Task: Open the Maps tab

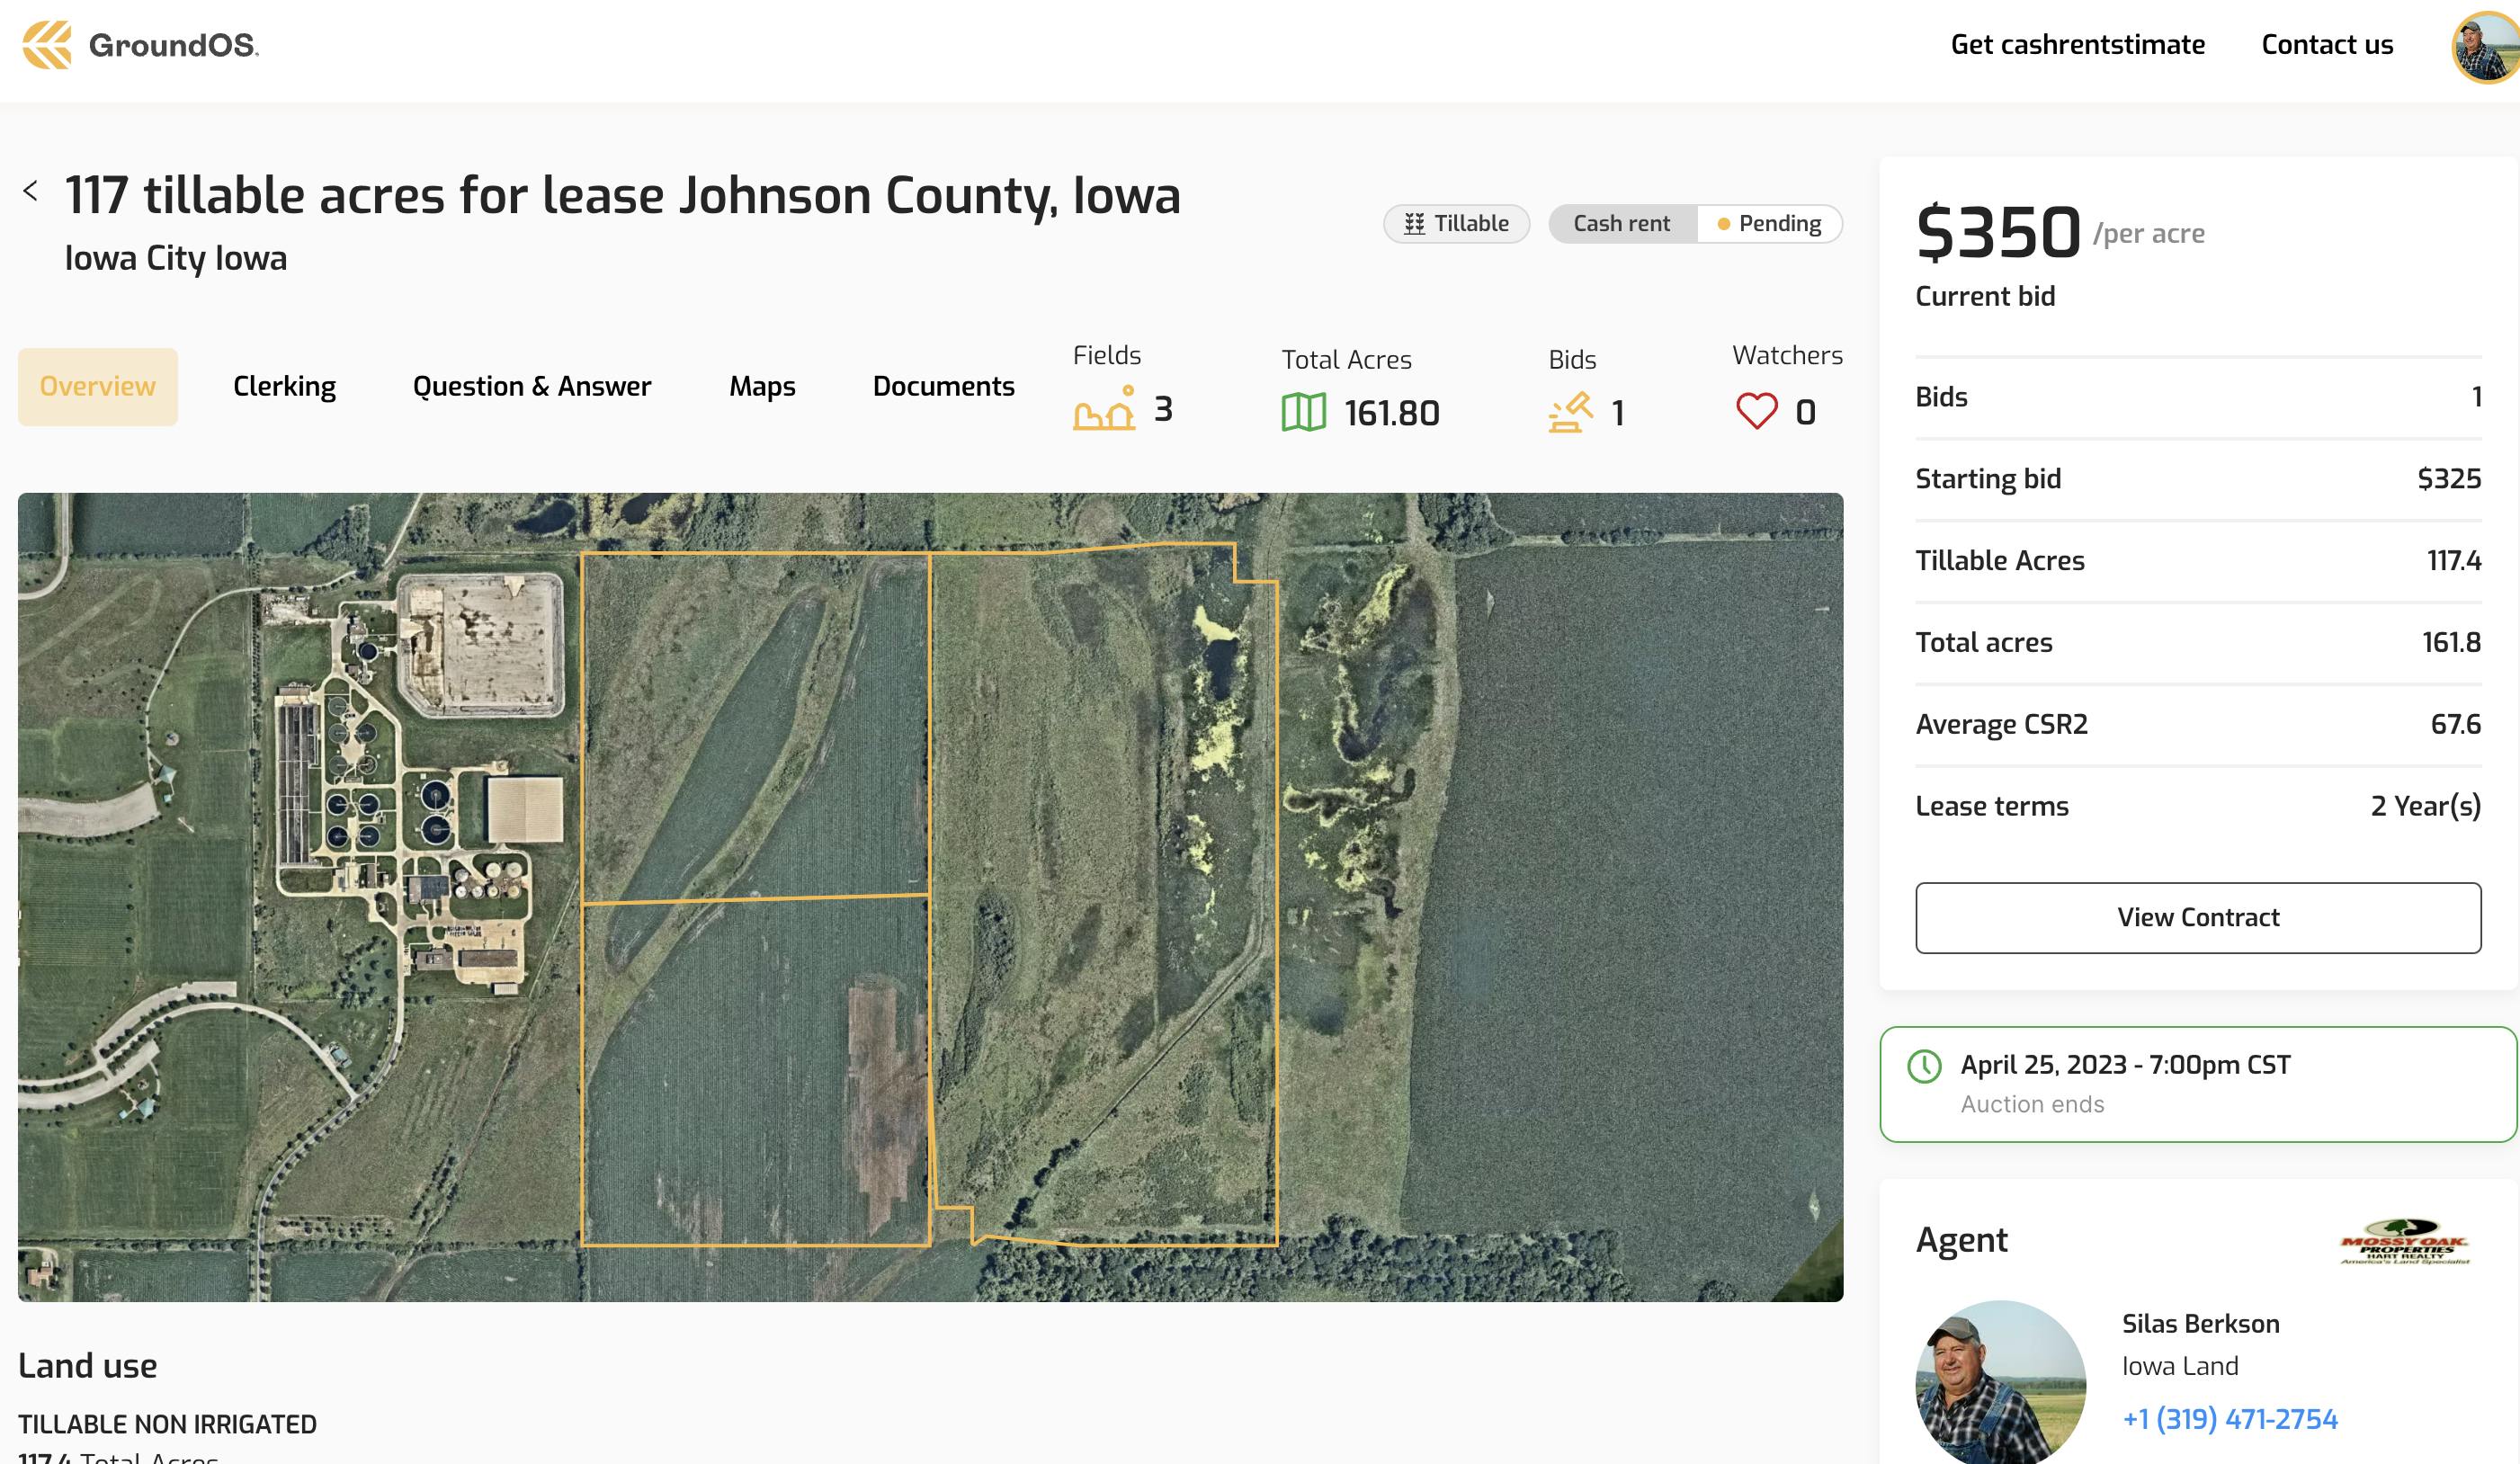Action: pyautogui.click(x=762, y=385)
